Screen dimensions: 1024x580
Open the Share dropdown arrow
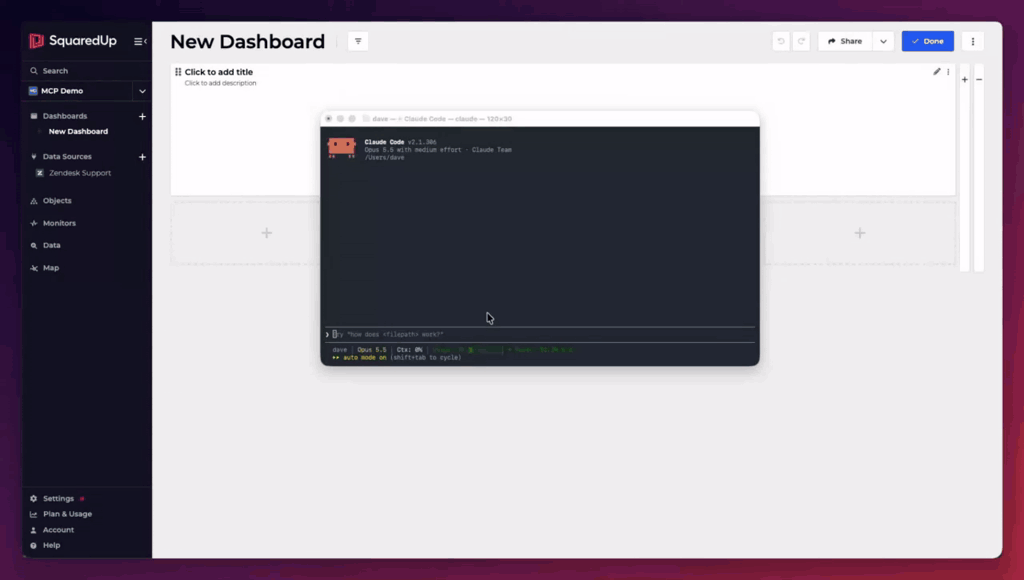(884, 41)
